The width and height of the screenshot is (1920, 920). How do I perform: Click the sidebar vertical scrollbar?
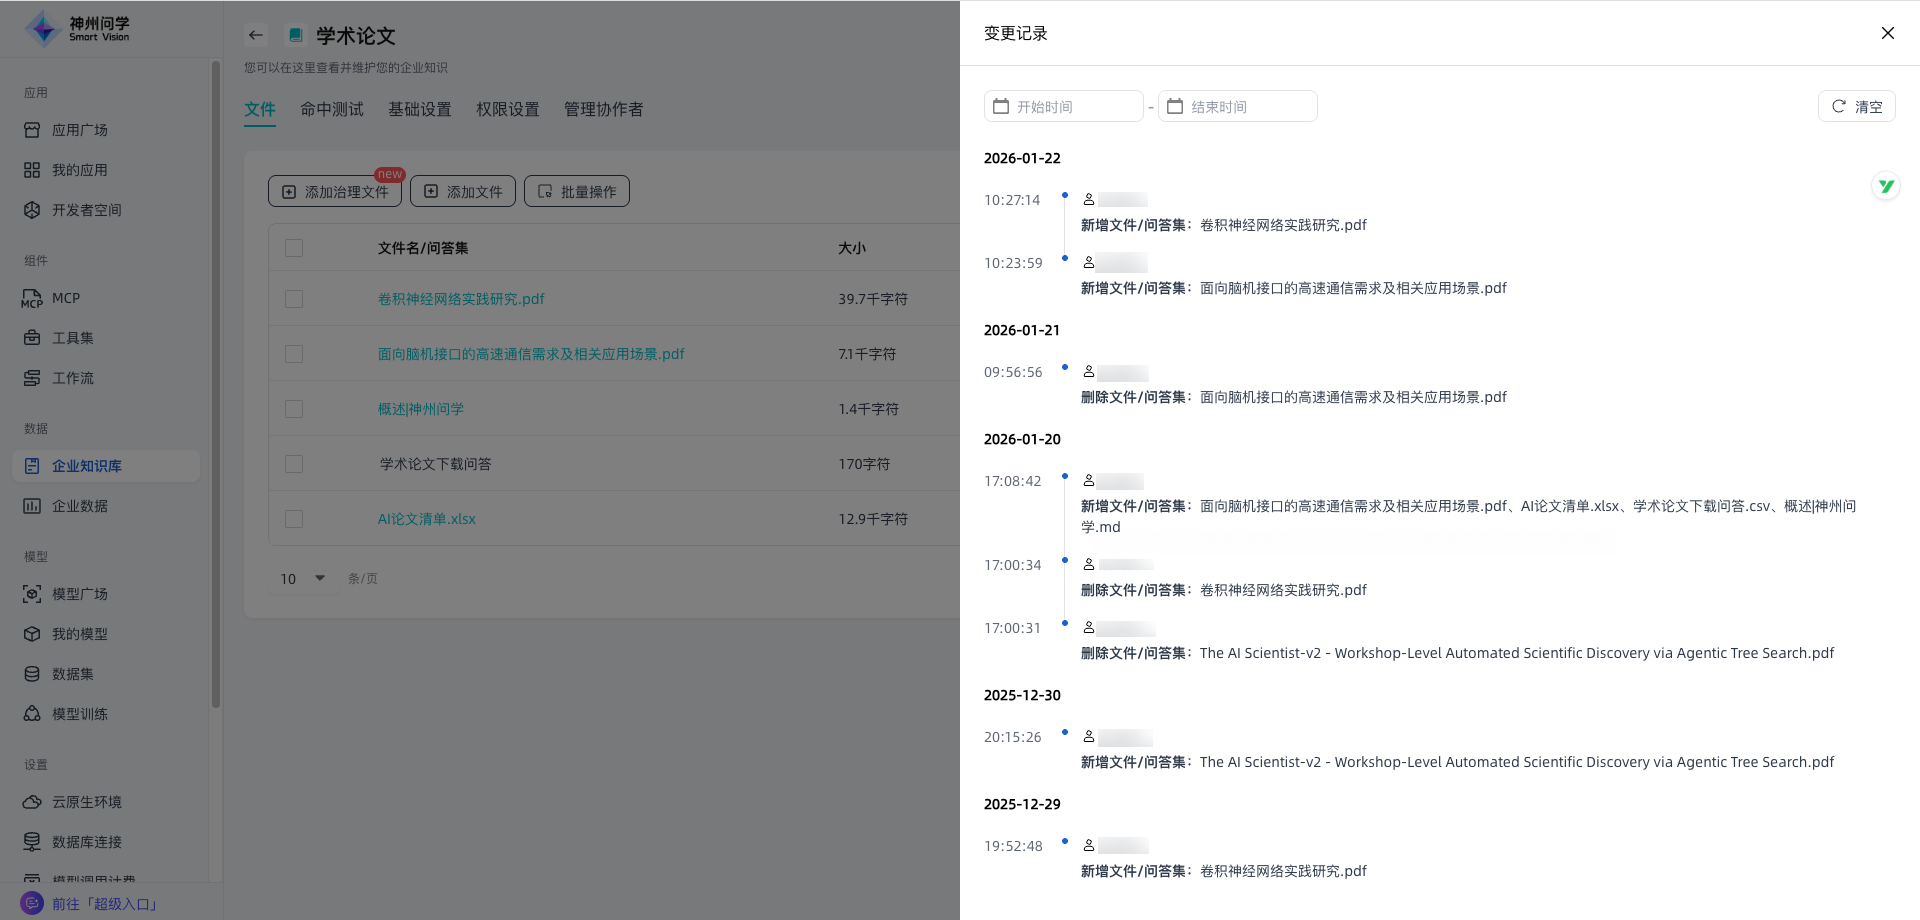coord(216,380)
